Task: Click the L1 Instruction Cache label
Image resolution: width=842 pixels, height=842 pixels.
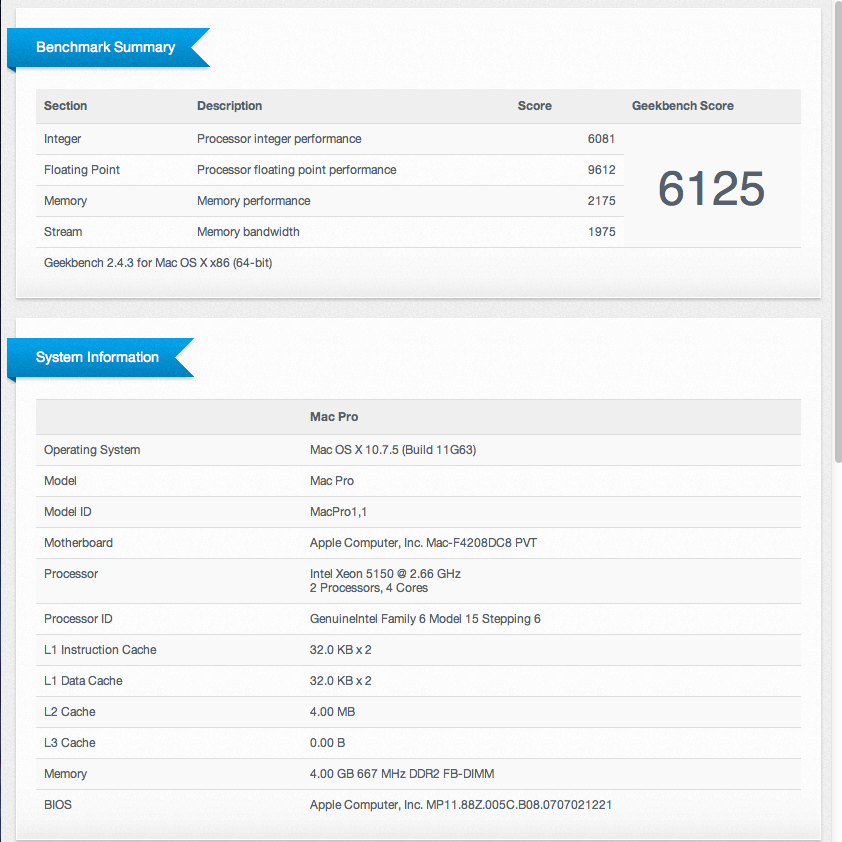Action: pos(100,650)
